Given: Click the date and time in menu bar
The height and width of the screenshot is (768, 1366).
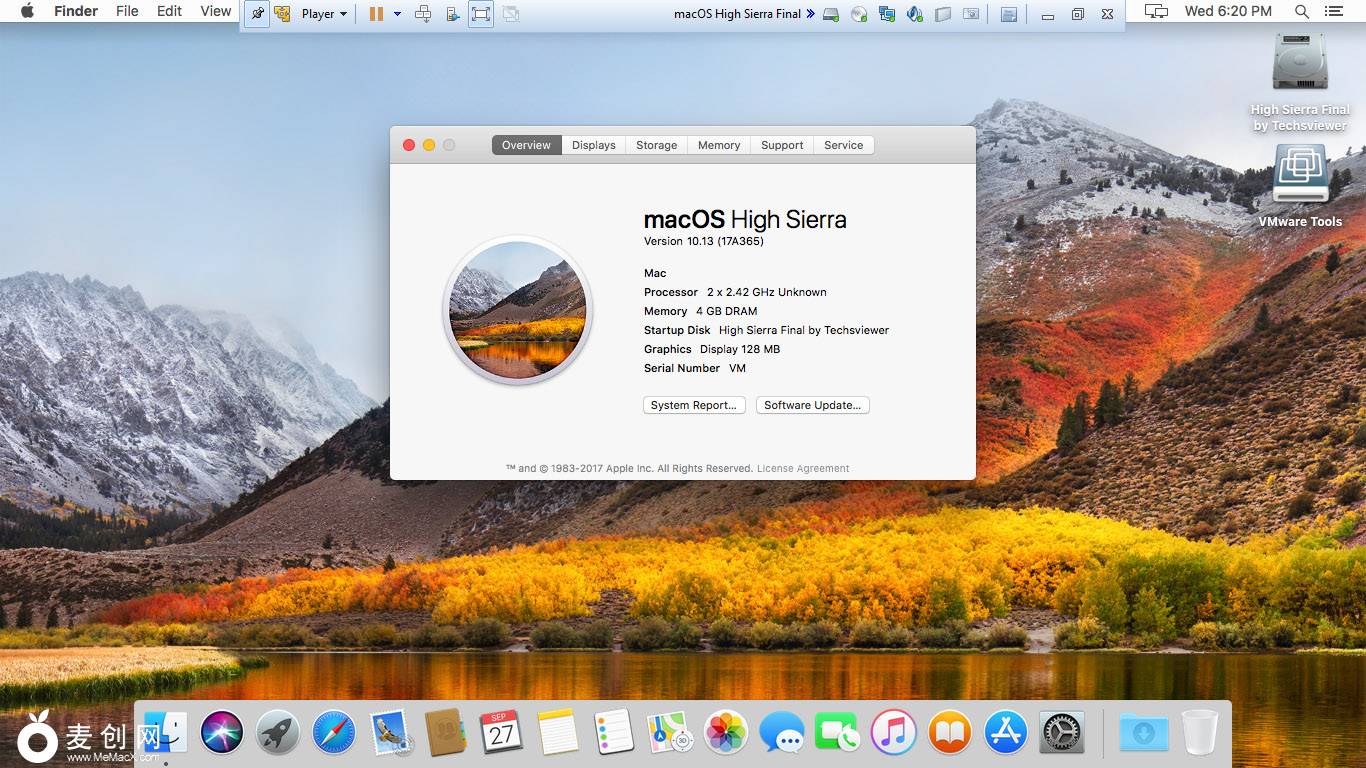Looking at the screenshot, I should click(1228, 11).
